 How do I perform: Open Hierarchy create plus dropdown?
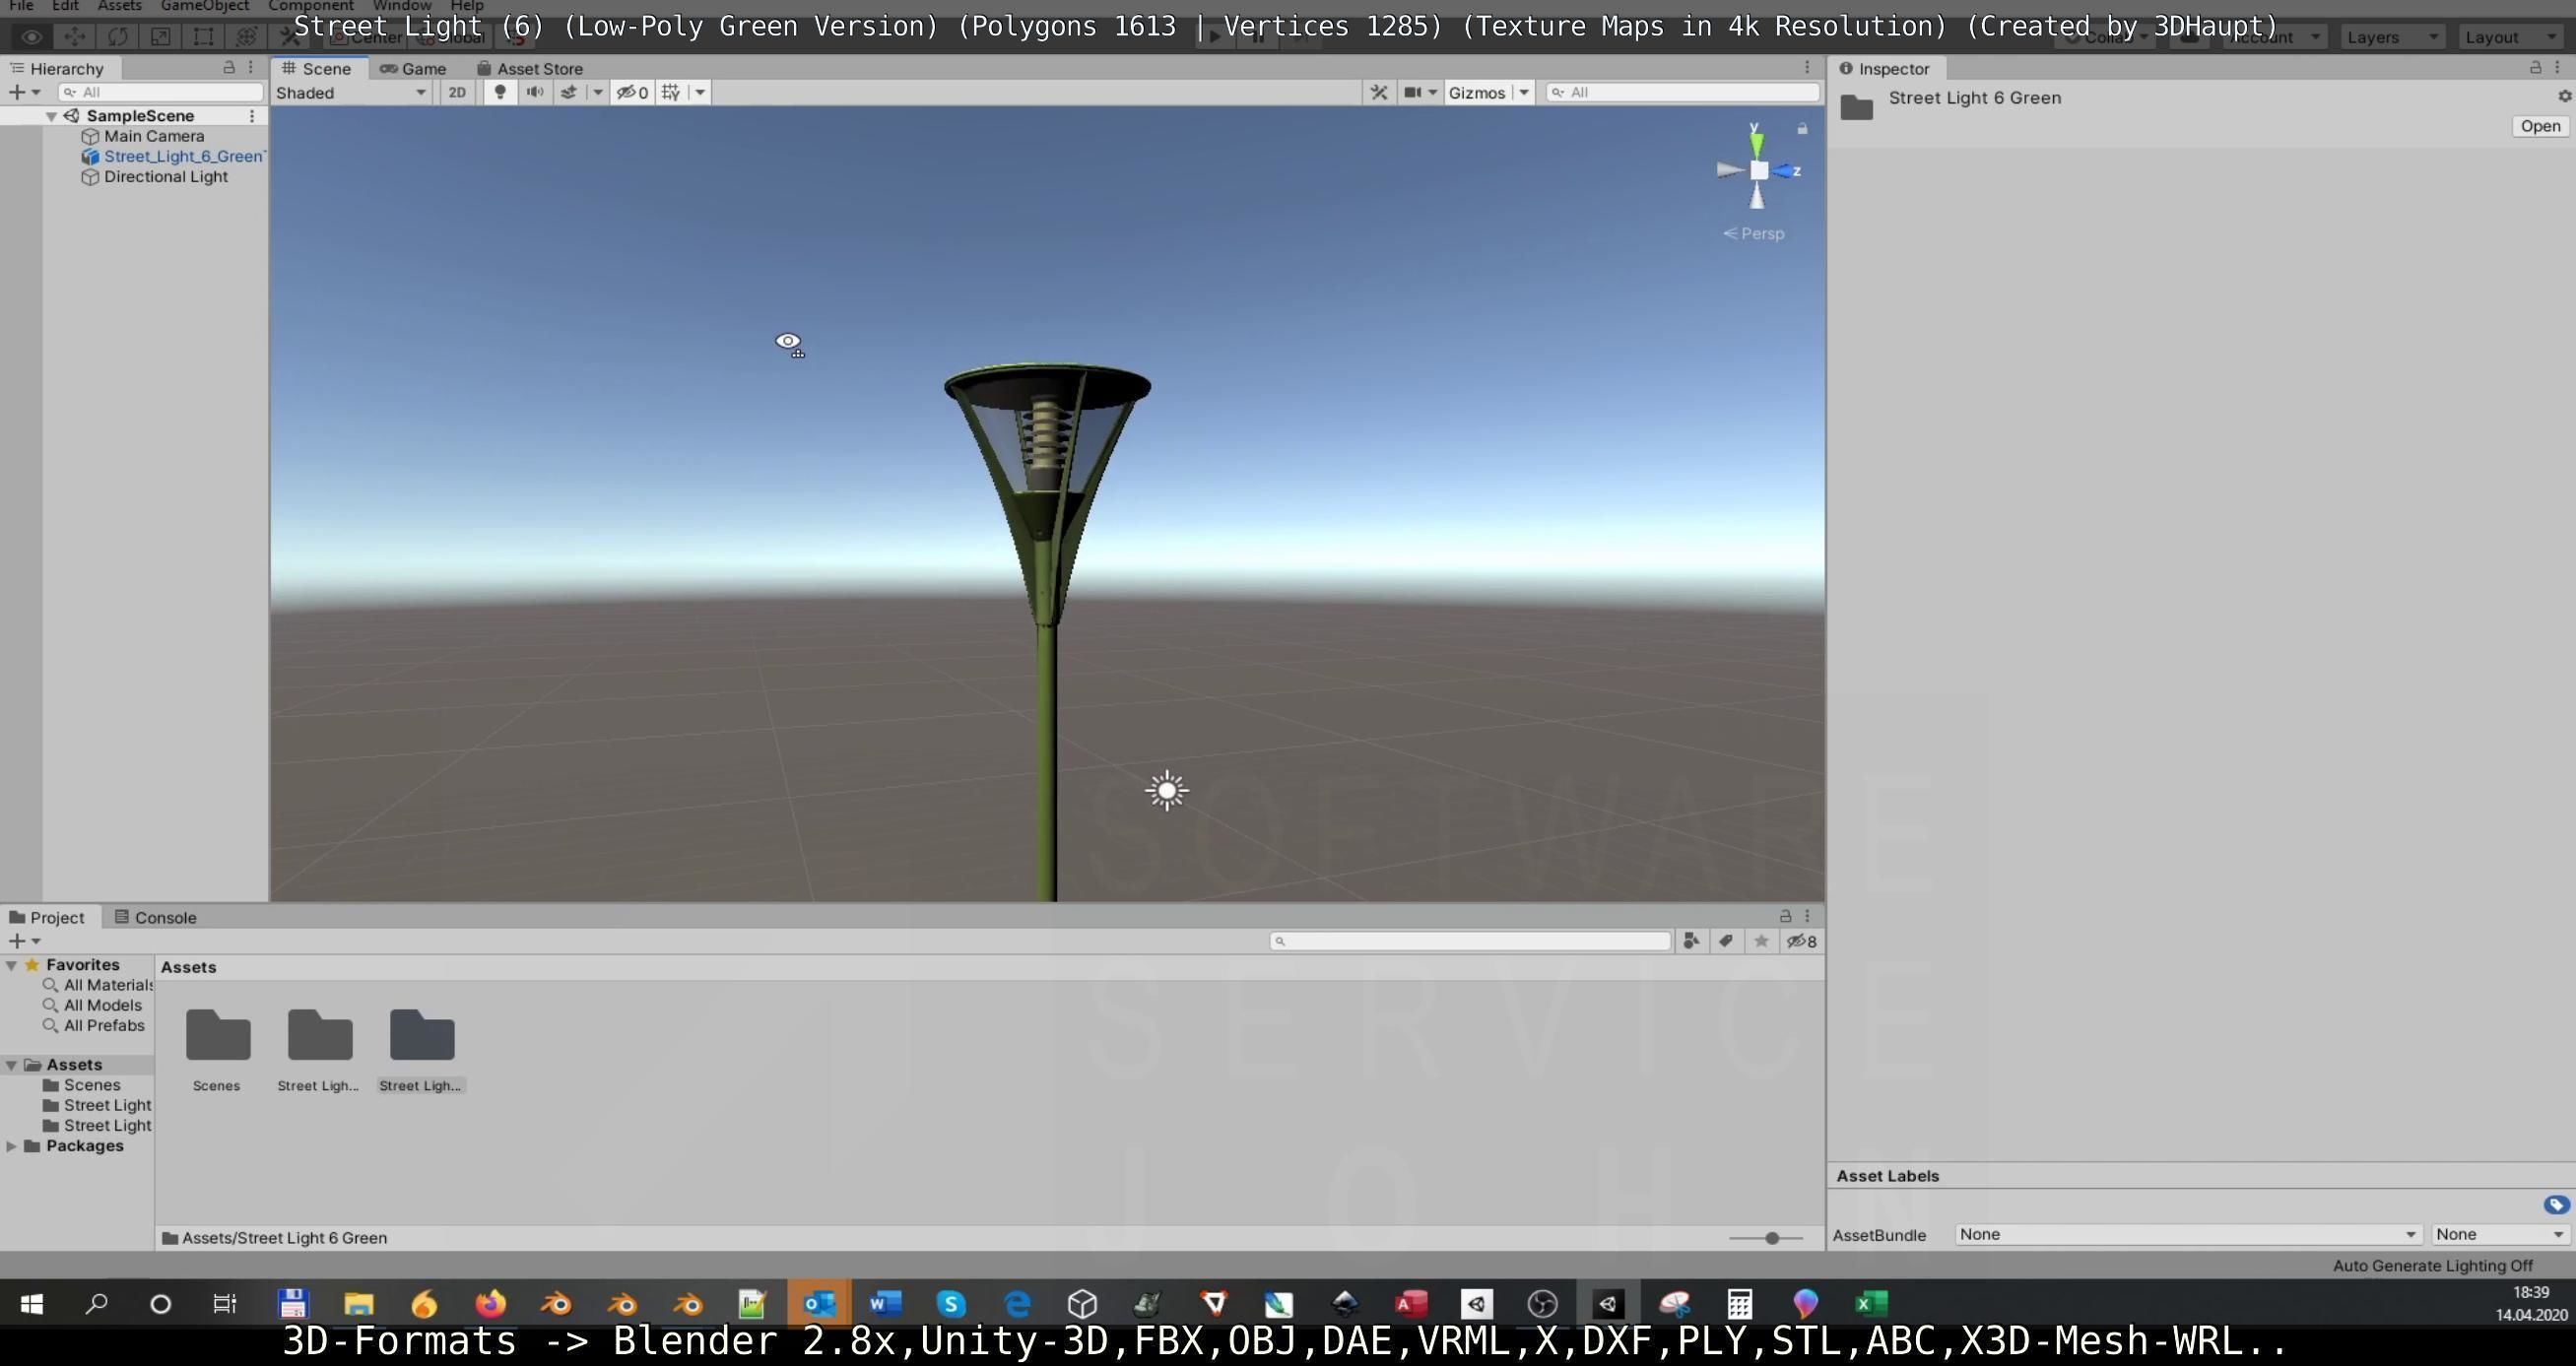(24, 92)
